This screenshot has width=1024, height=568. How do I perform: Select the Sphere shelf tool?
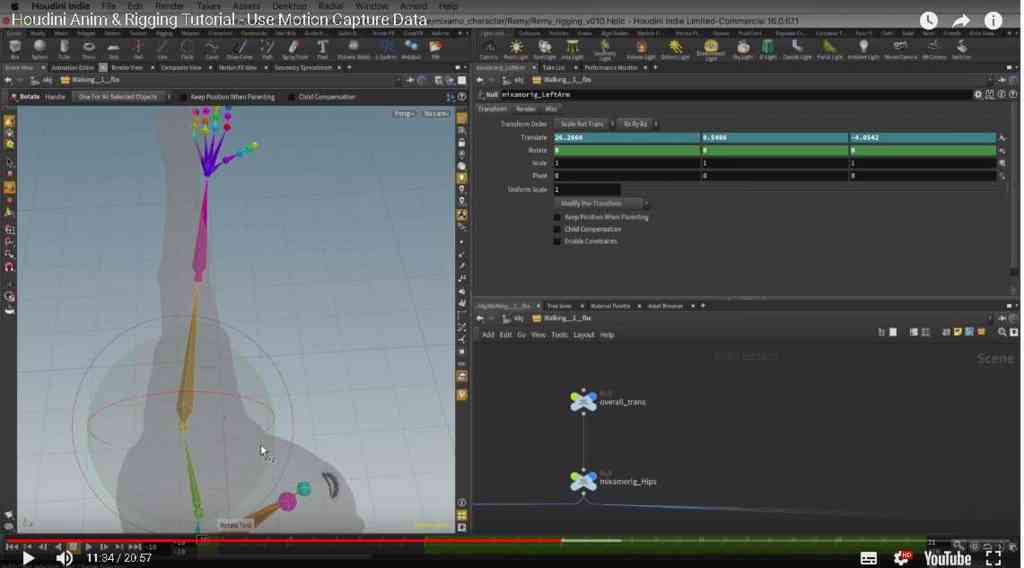click(39, 48)
